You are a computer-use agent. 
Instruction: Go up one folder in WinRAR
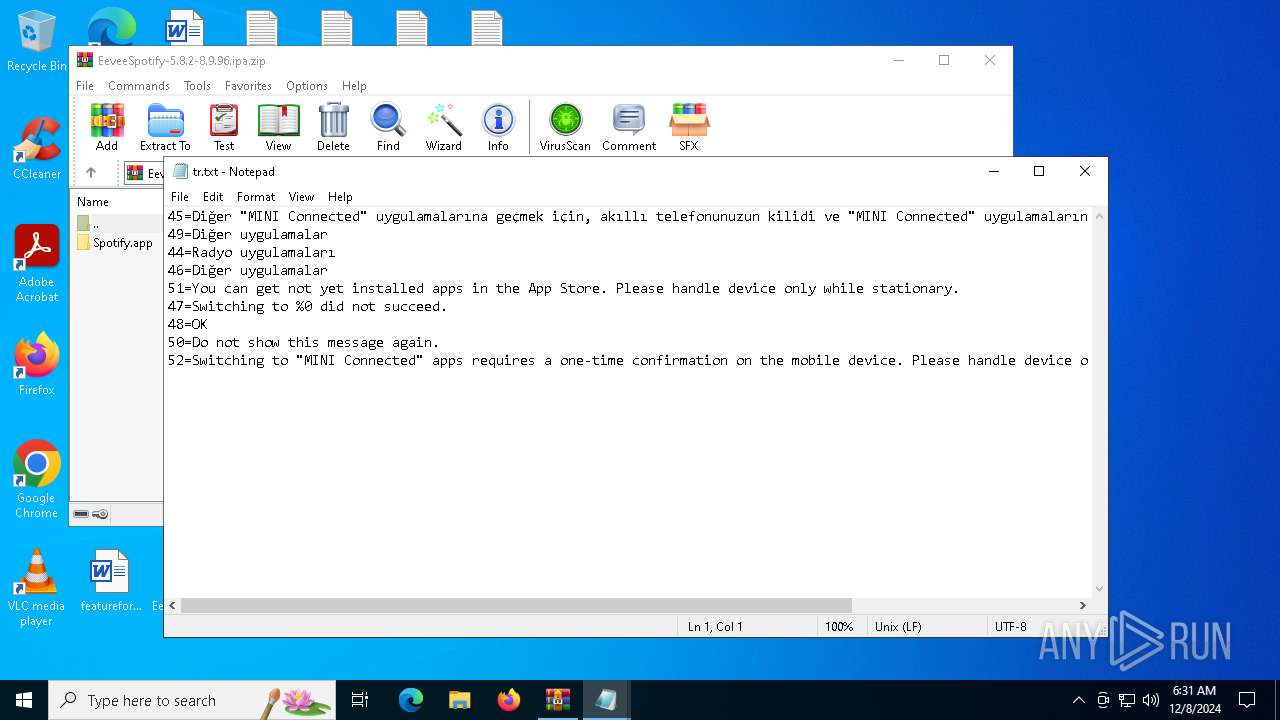[x=91, y=173]
